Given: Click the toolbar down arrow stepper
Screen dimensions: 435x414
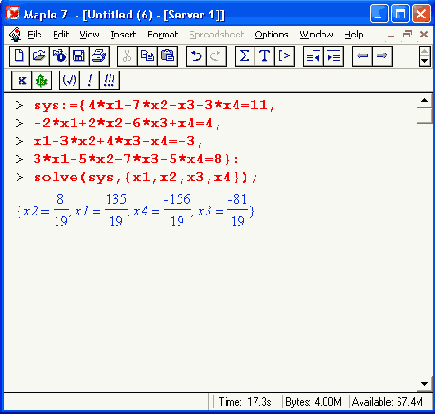Looking at the screenshot, I should pos(424,61).
